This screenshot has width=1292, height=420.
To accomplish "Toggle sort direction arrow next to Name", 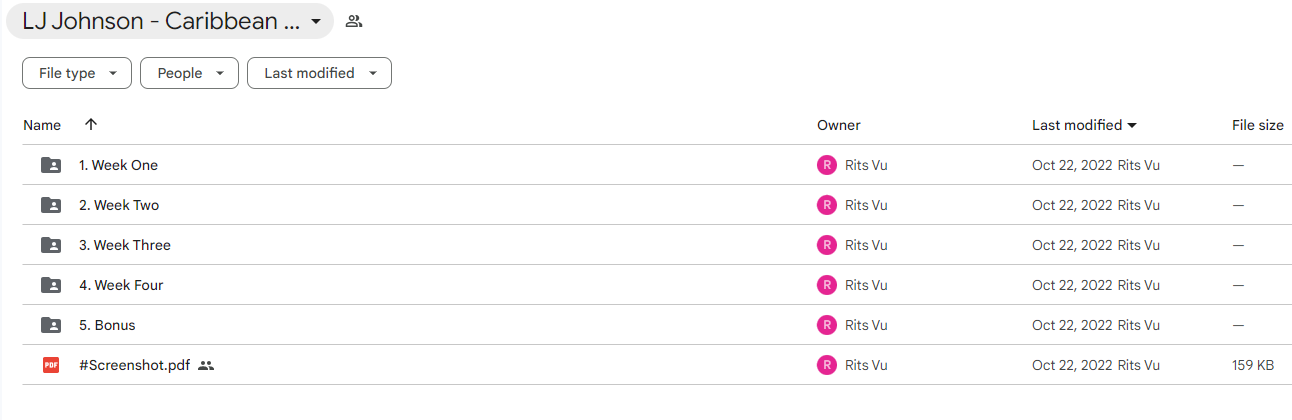I will click(91, 125).
